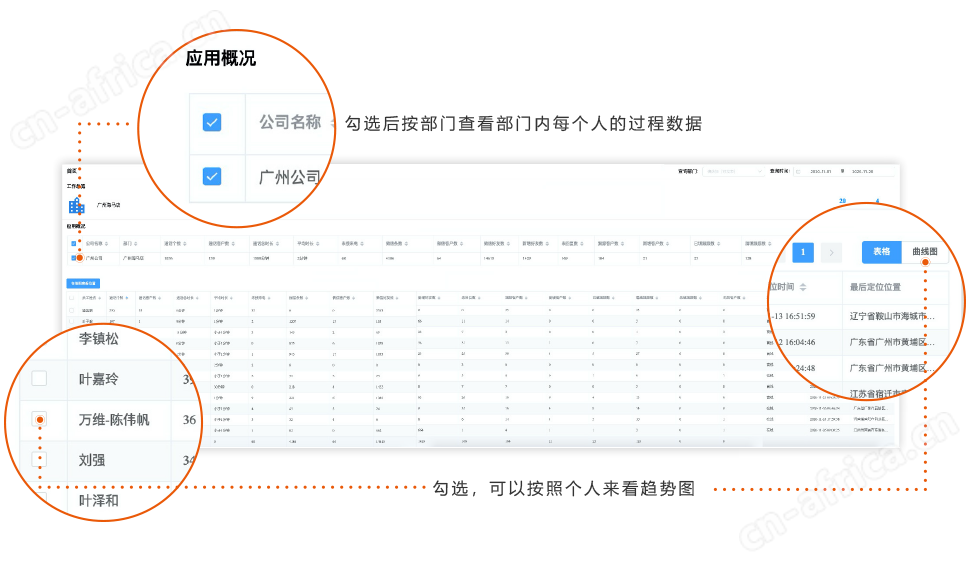Select the name 叶嘉玲

tap(98, 379)
